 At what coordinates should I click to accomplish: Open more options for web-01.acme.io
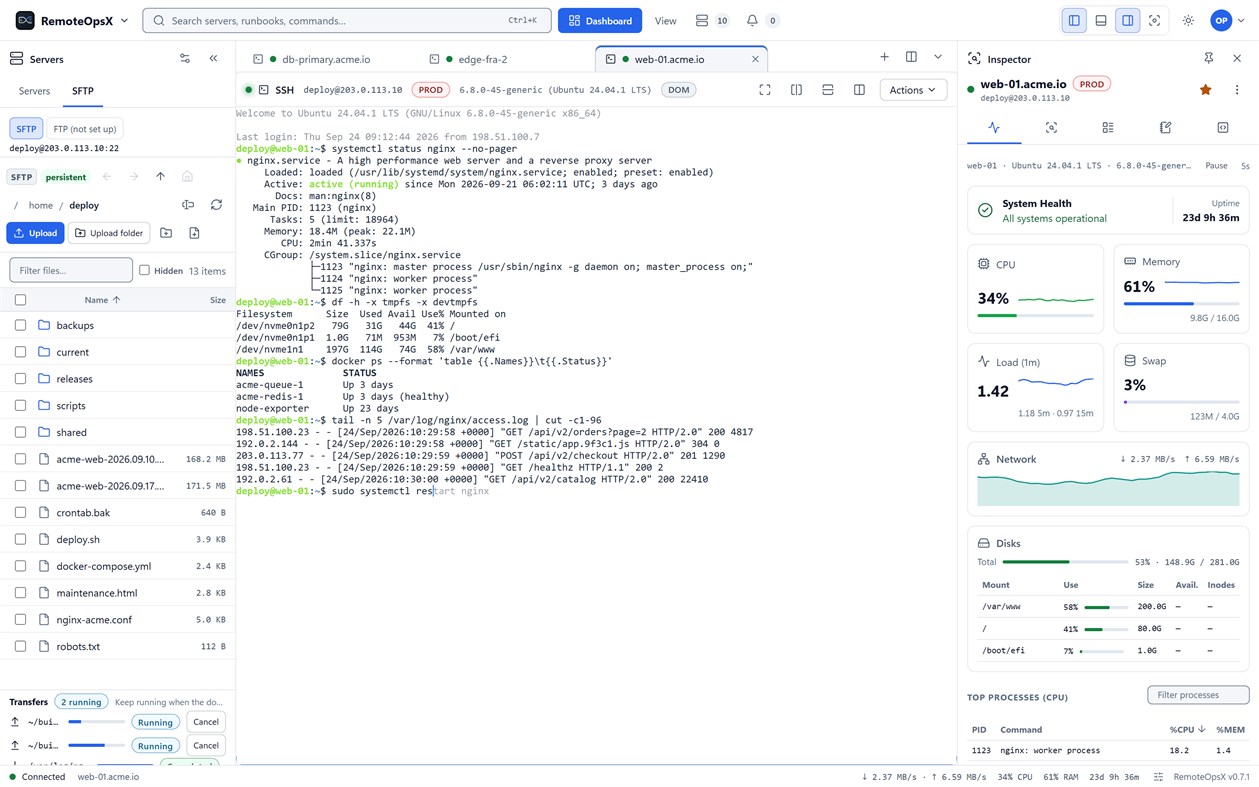(1237, 90)
